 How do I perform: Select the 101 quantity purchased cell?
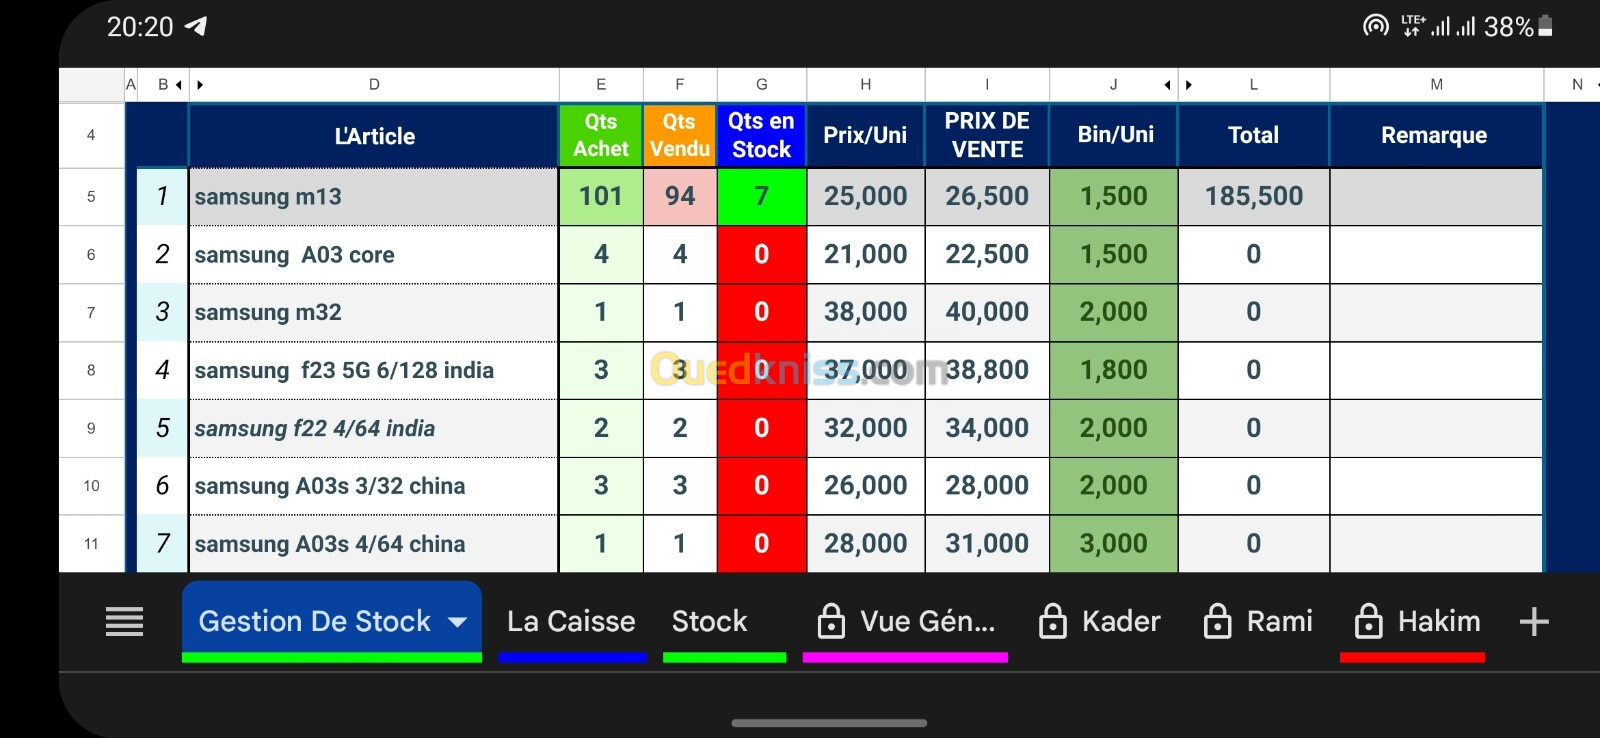601,196
